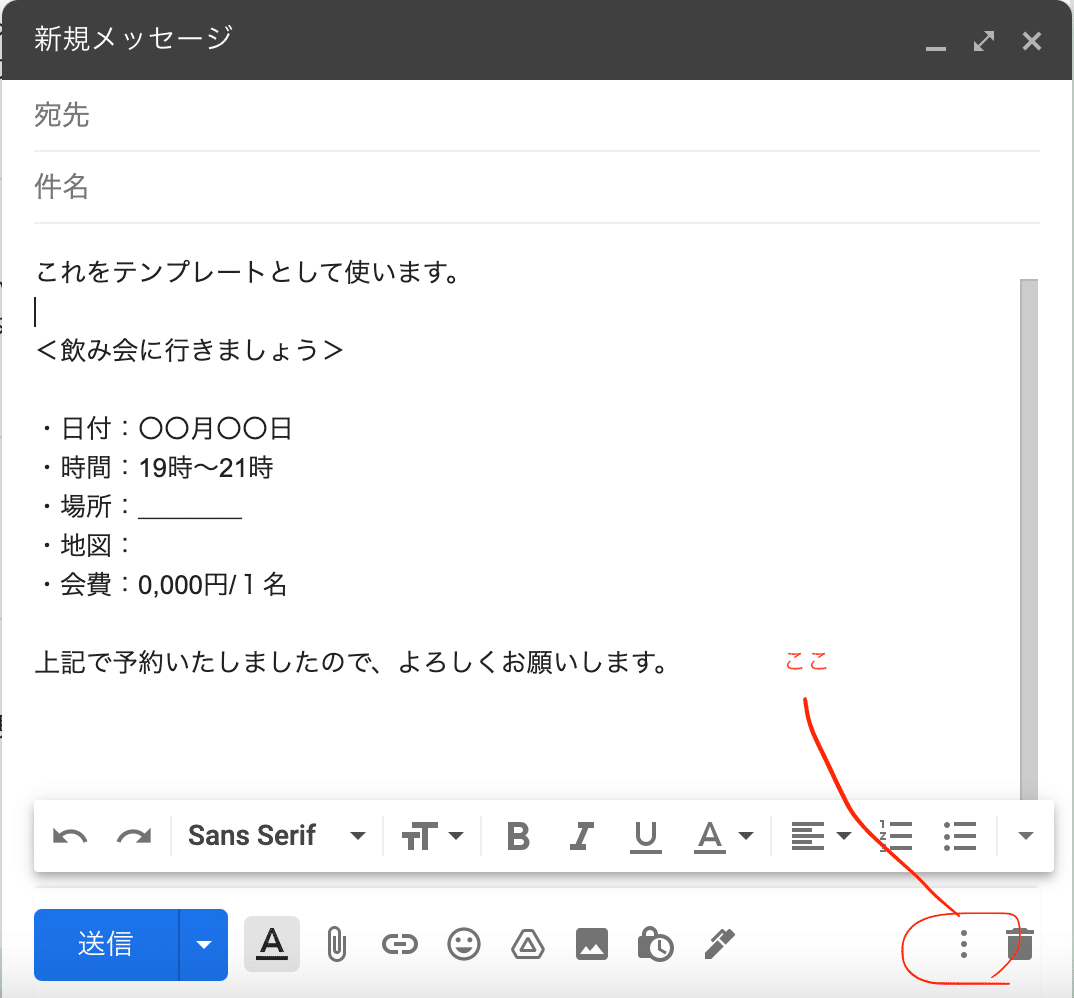Viewport: 1074px width, 998px height.
Task: Open the text alignment dropdown
Action: point(821,836)
